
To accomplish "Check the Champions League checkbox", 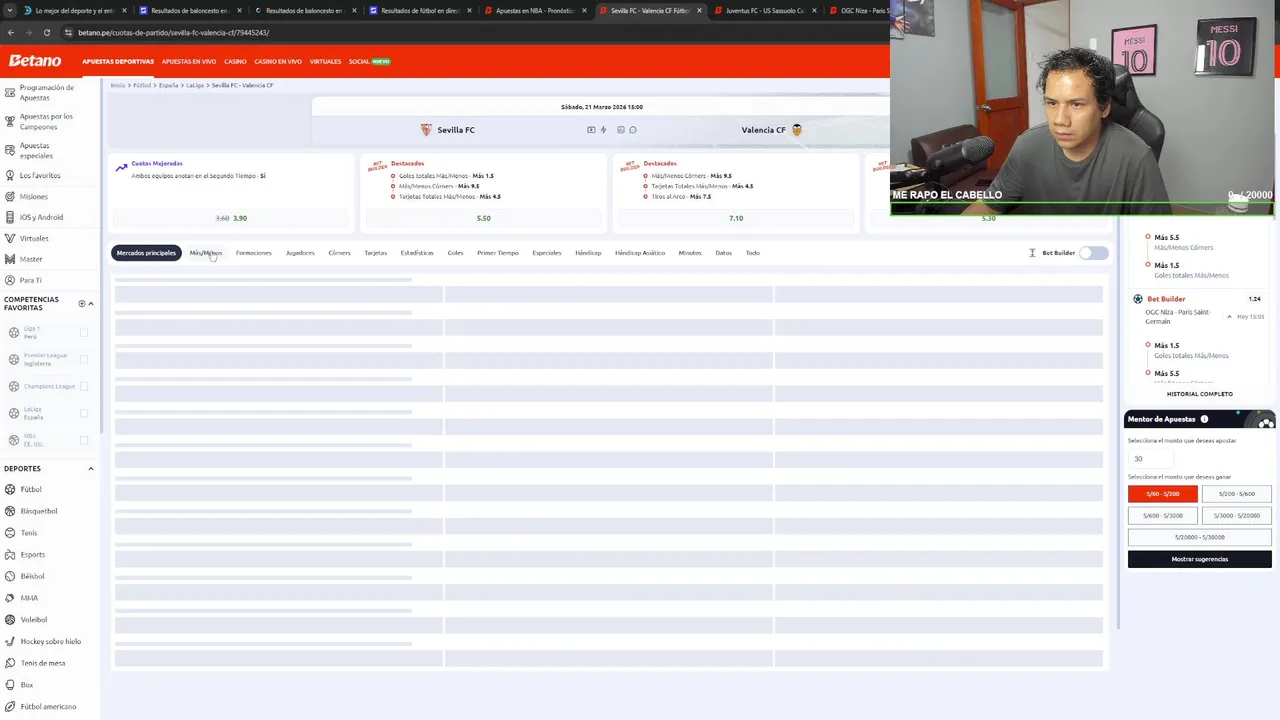I will (84, 386).
